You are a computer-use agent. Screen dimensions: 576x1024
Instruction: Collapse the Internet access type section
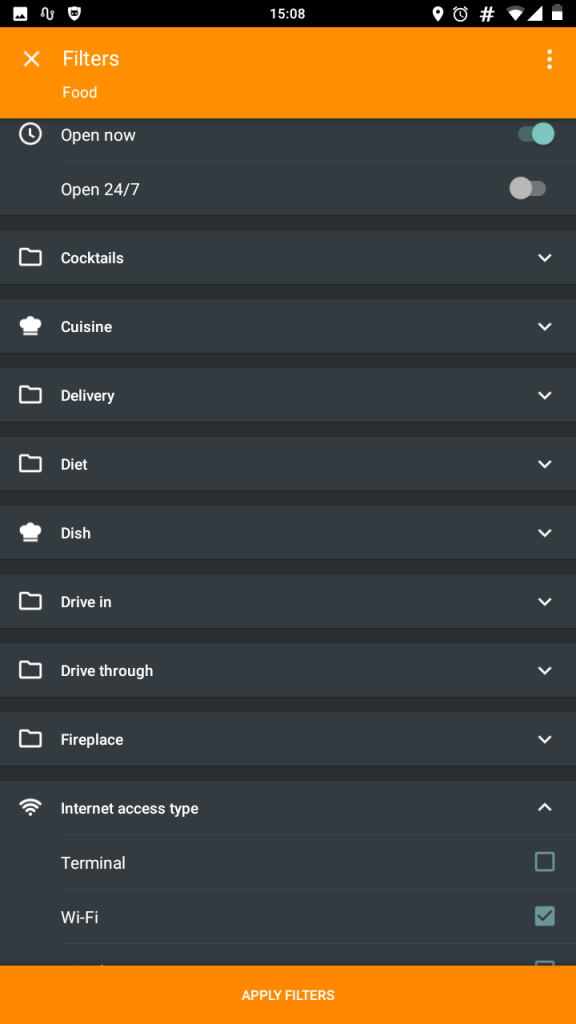click(288, 808)
